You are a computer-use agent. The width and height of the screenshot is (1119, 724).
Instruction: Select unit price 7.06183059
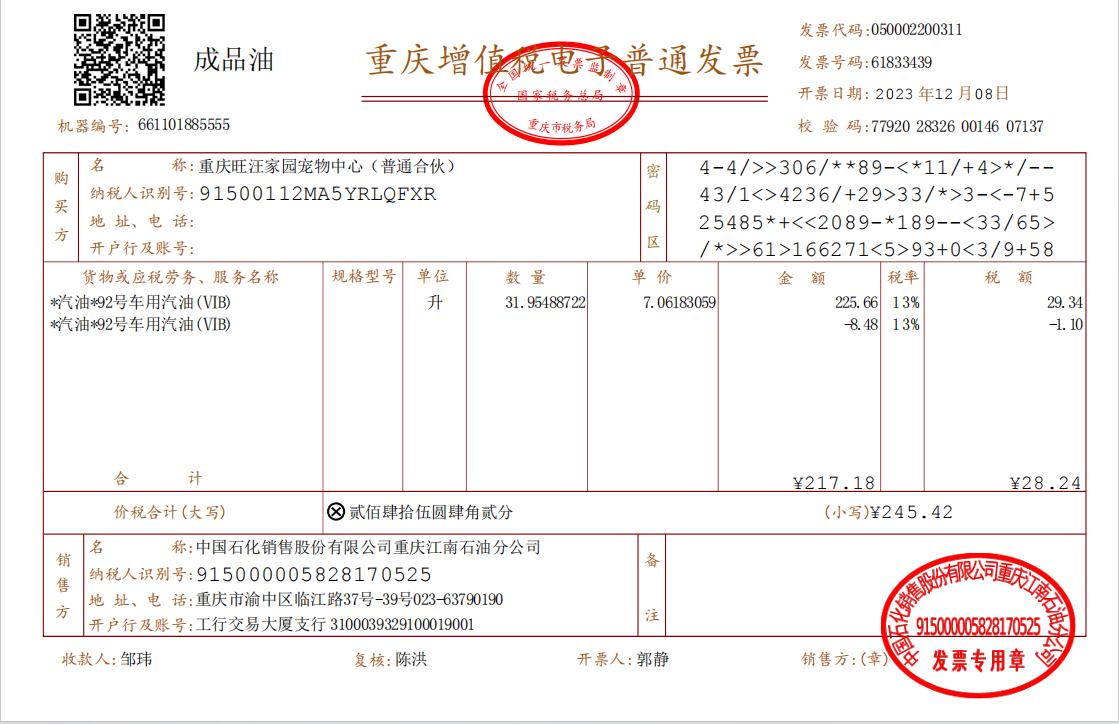(x=679, y=302)
